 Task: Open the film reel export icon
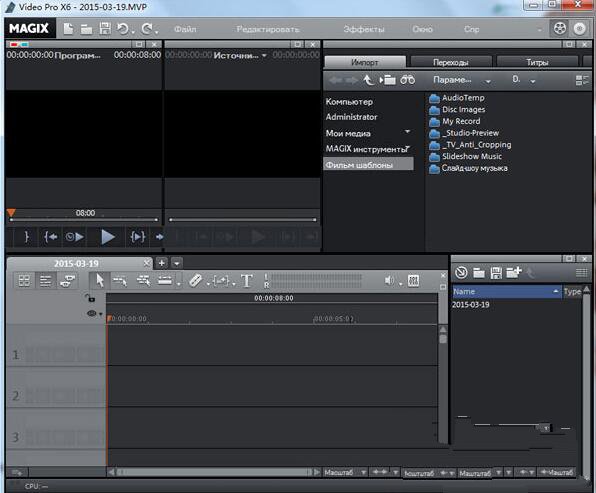pos(560,29)
